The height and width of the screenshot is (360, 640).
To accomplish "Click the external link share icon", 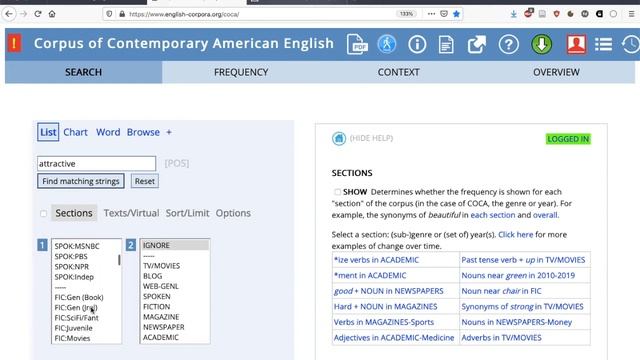I will point(477,44).
